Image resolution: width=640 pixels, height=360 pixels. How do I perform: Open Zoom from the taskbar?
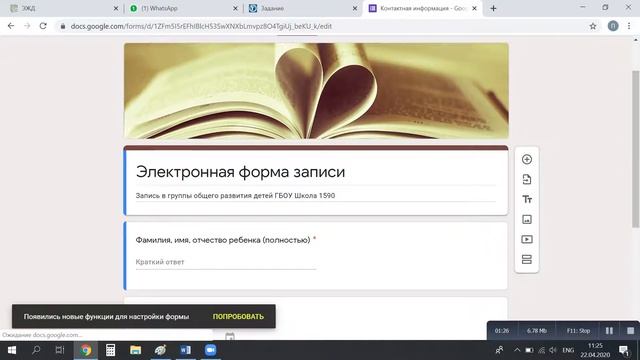(210, 350)
